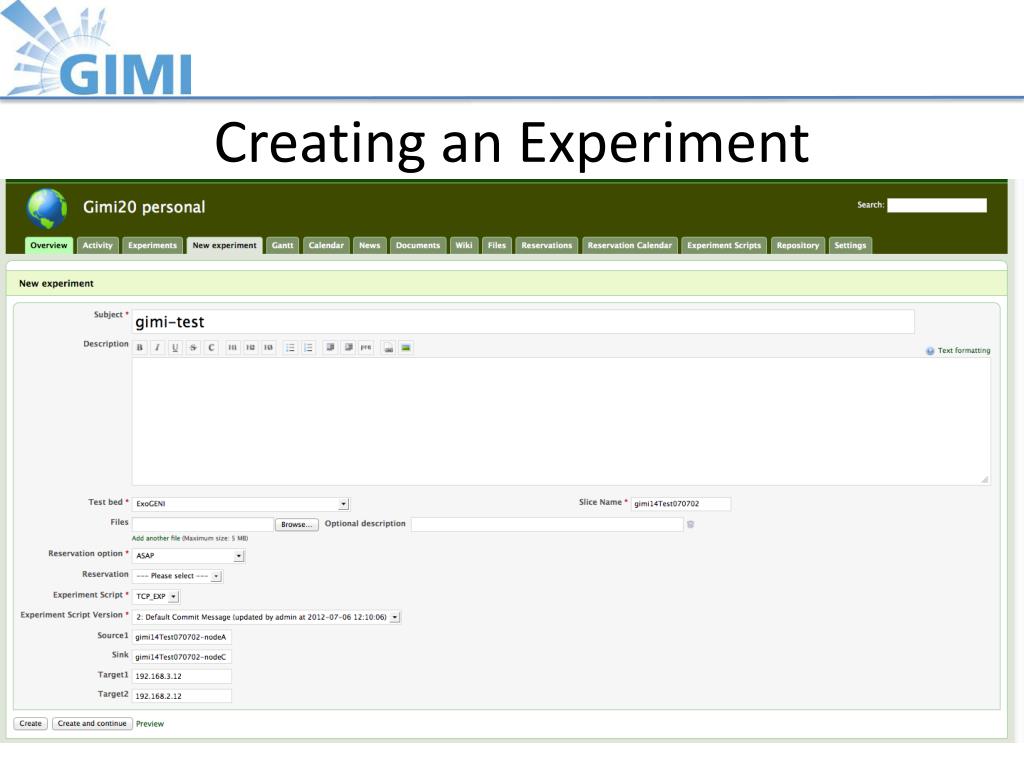The image size is (1024, 768).
Task: Insert preformatted text with pre icon
Action: [x=366, y=348]
